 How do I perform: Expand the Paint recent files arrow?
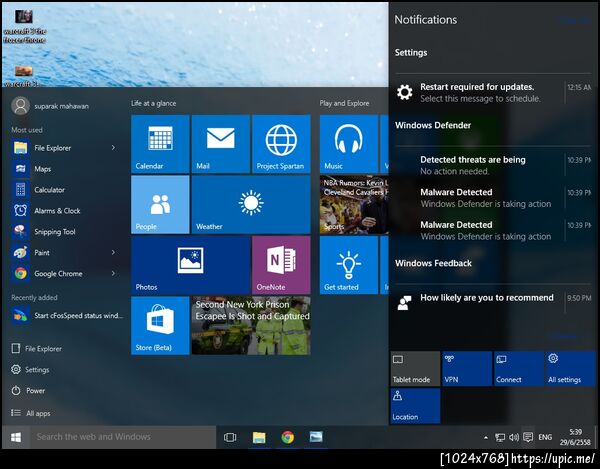113,252
